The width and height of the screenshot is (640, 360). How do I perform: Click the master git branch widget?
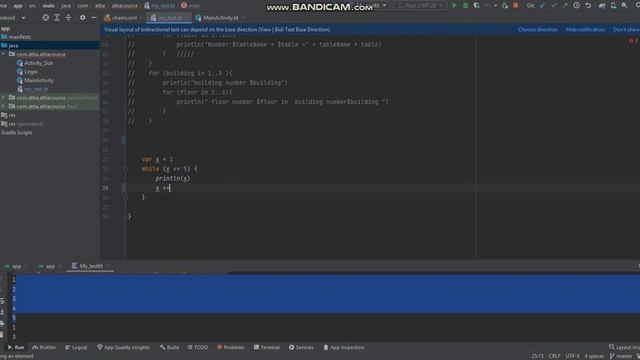click(621, 356)
